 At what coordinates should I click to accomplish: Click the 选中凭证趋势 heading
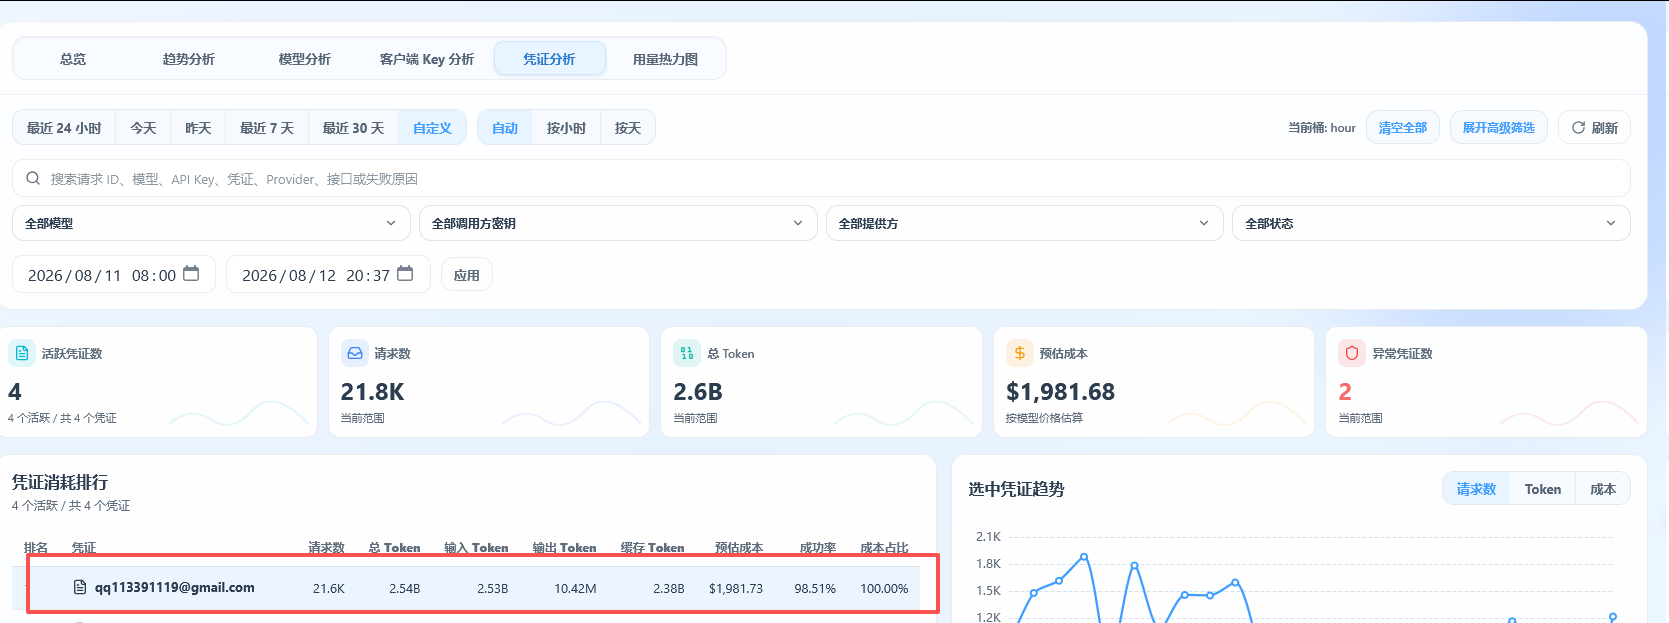1016,489
